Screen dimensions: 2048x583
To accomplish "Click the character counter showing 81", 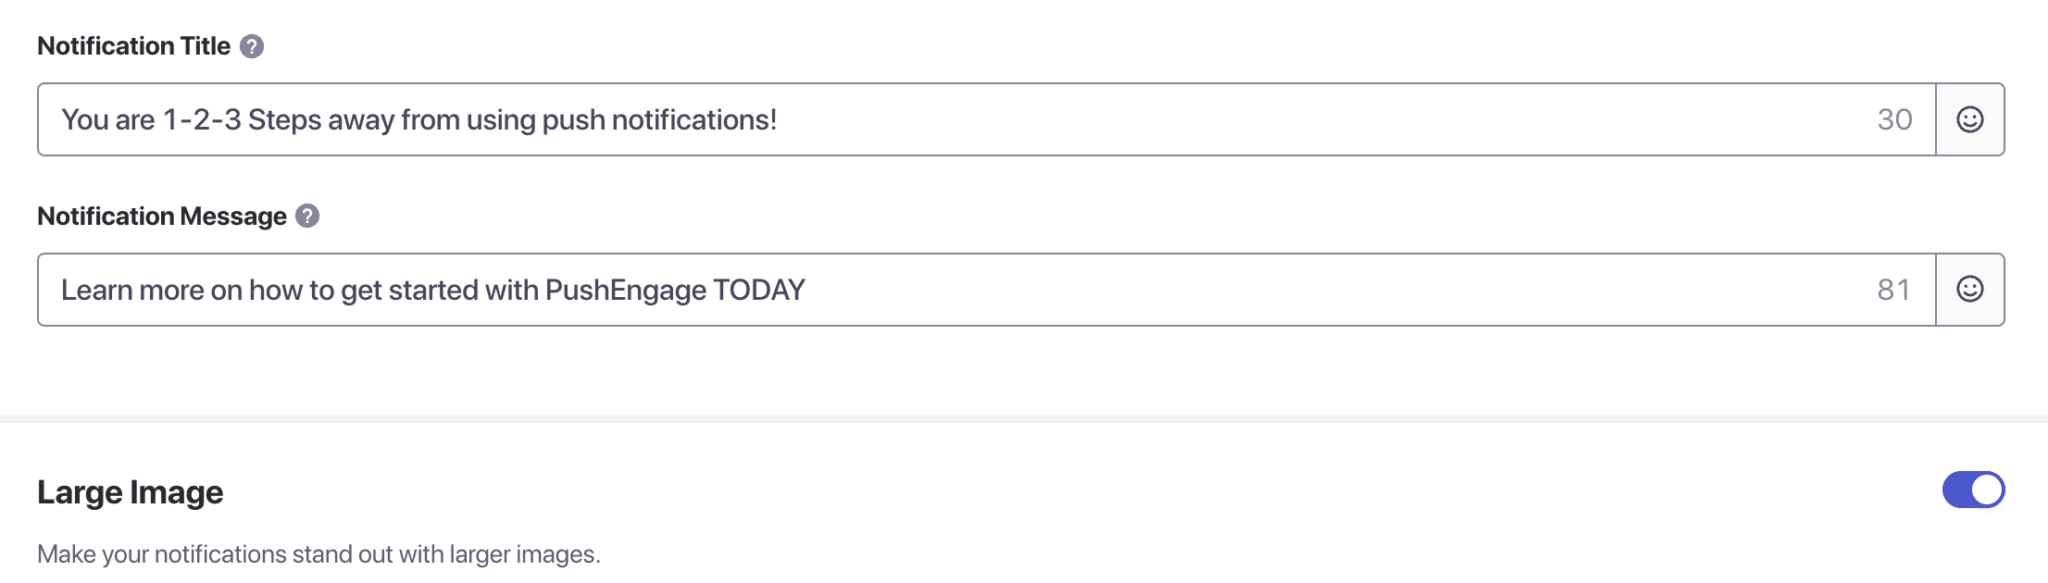I will [1895, 290].
